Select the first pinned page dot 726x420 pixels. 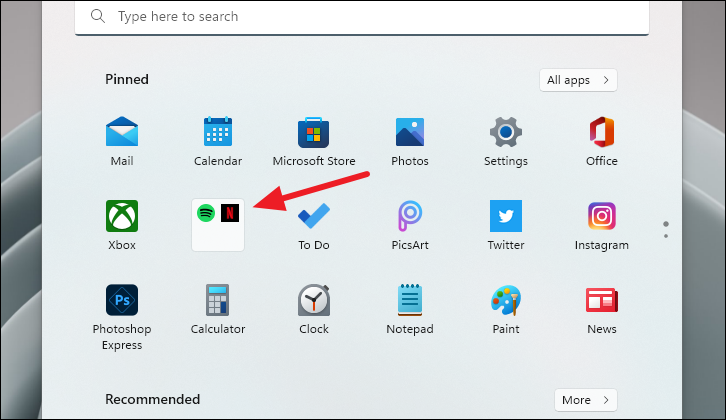point(666,224)
